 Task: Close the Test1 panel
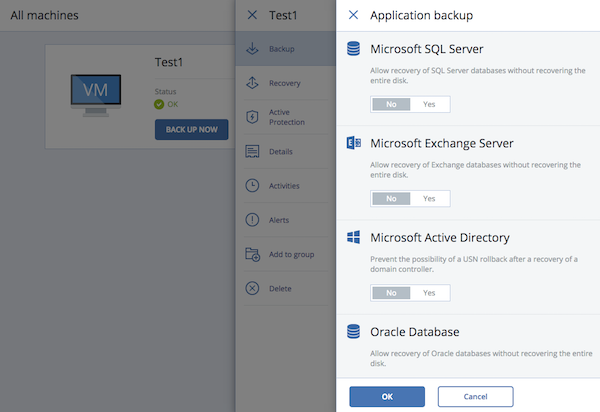pyautogui.click(x=252, y=16)
